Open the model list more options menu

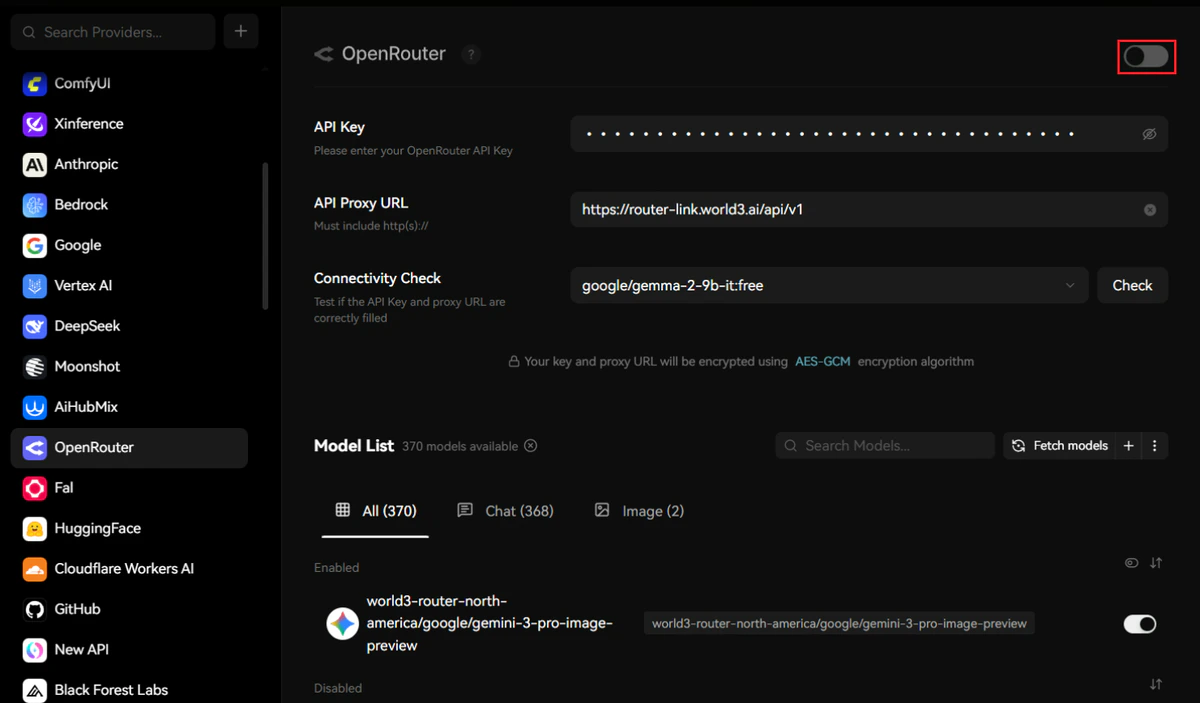point(1154,446)
